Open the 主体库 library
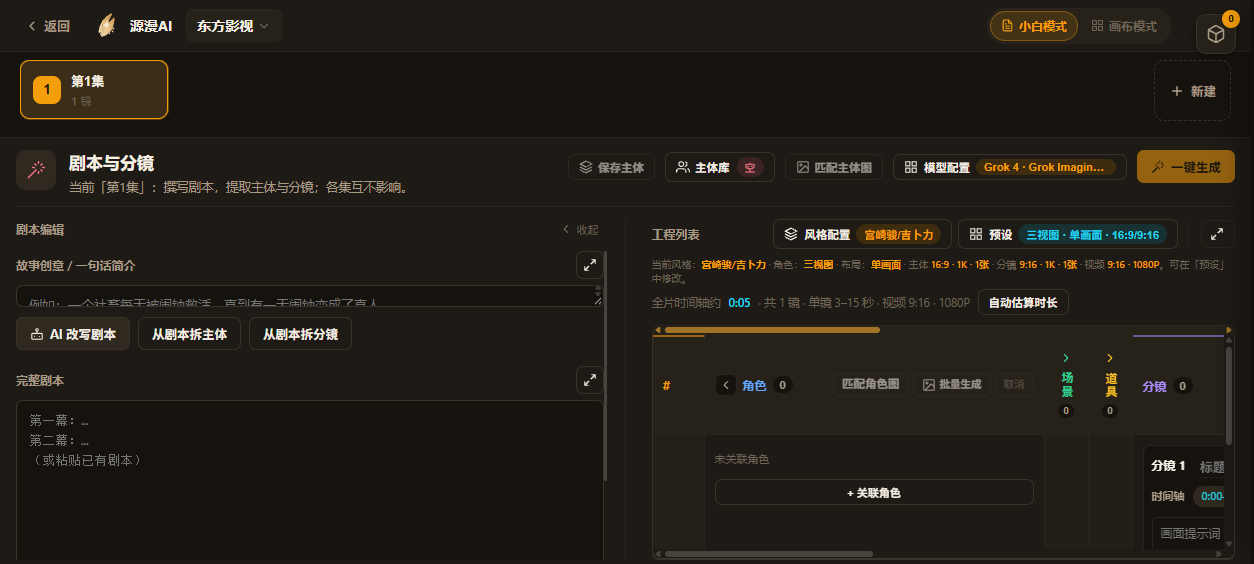The width and height of the screenshot is (1254, 564). click(720, 167)
